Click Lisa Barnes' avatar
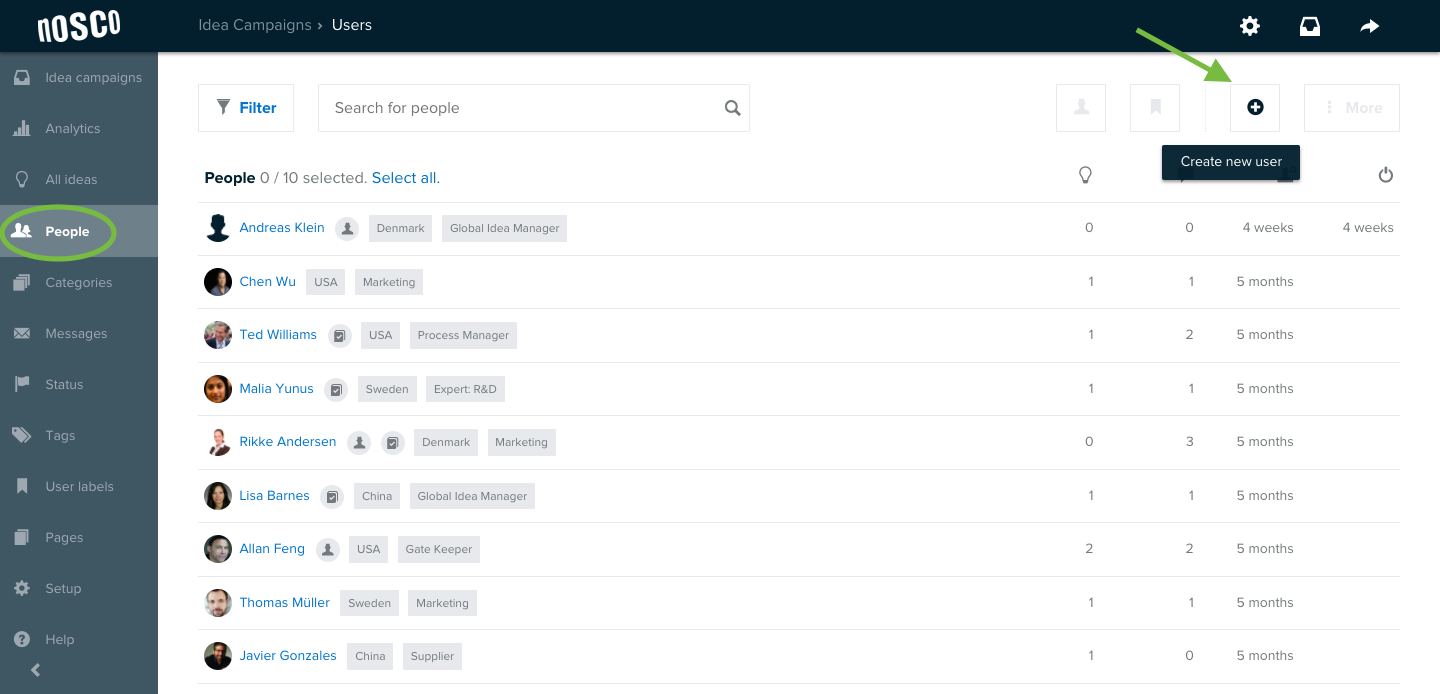 pyautogui.click(x=218, y=496)
